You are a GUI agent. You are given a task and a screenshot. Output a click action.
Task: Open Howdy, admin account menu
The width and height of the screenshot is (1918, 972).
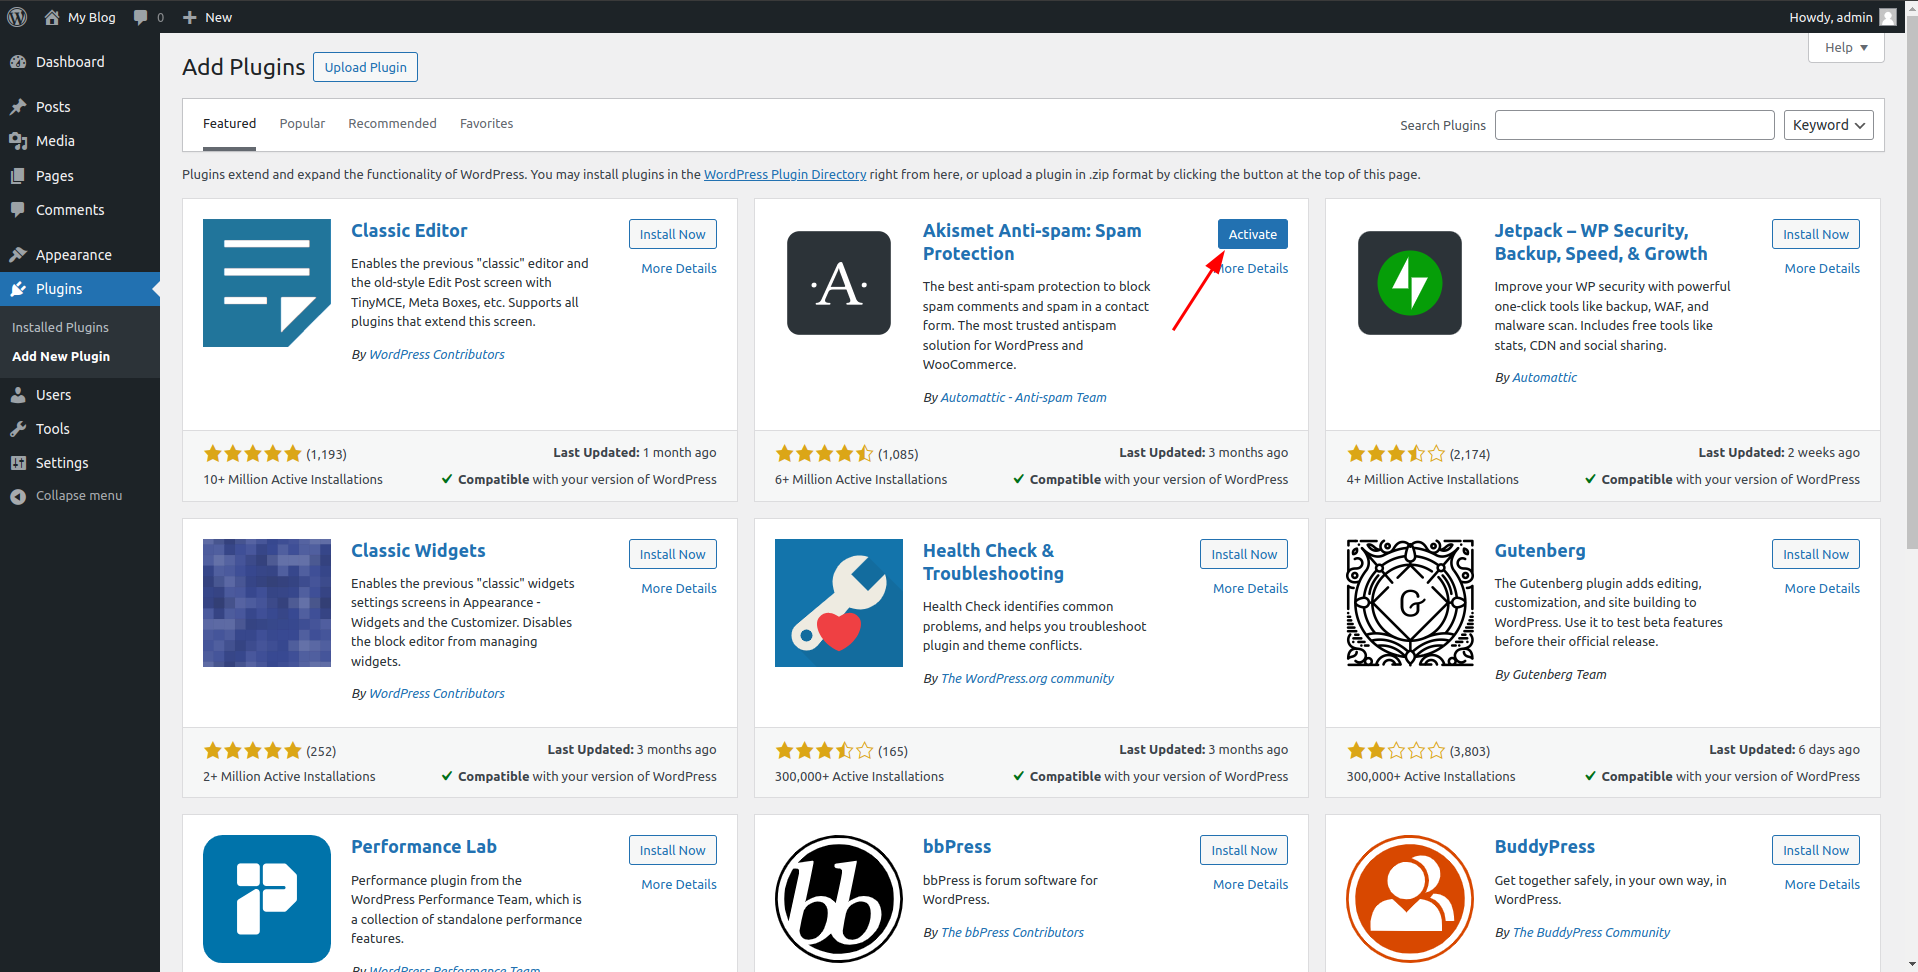point(1842,17)
